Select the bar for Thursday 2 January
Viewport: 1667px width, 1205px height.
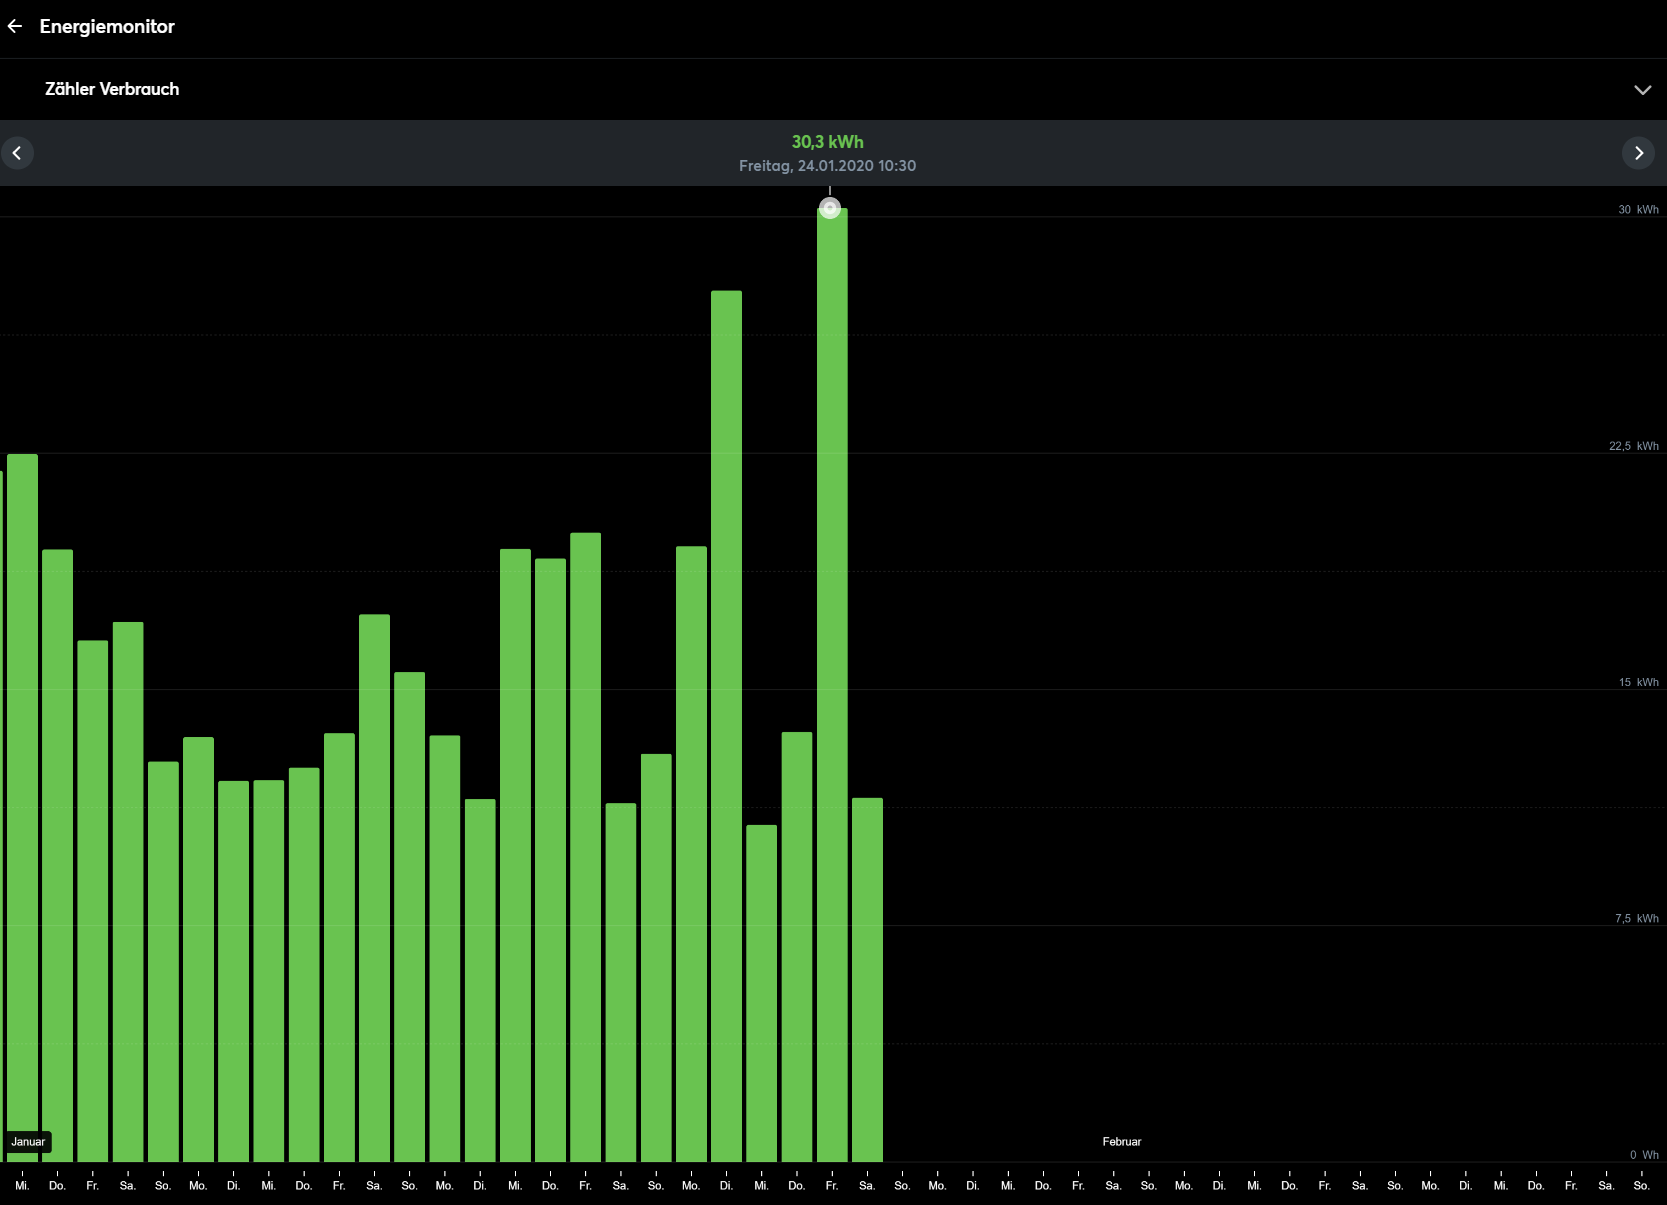coord(57,856)
